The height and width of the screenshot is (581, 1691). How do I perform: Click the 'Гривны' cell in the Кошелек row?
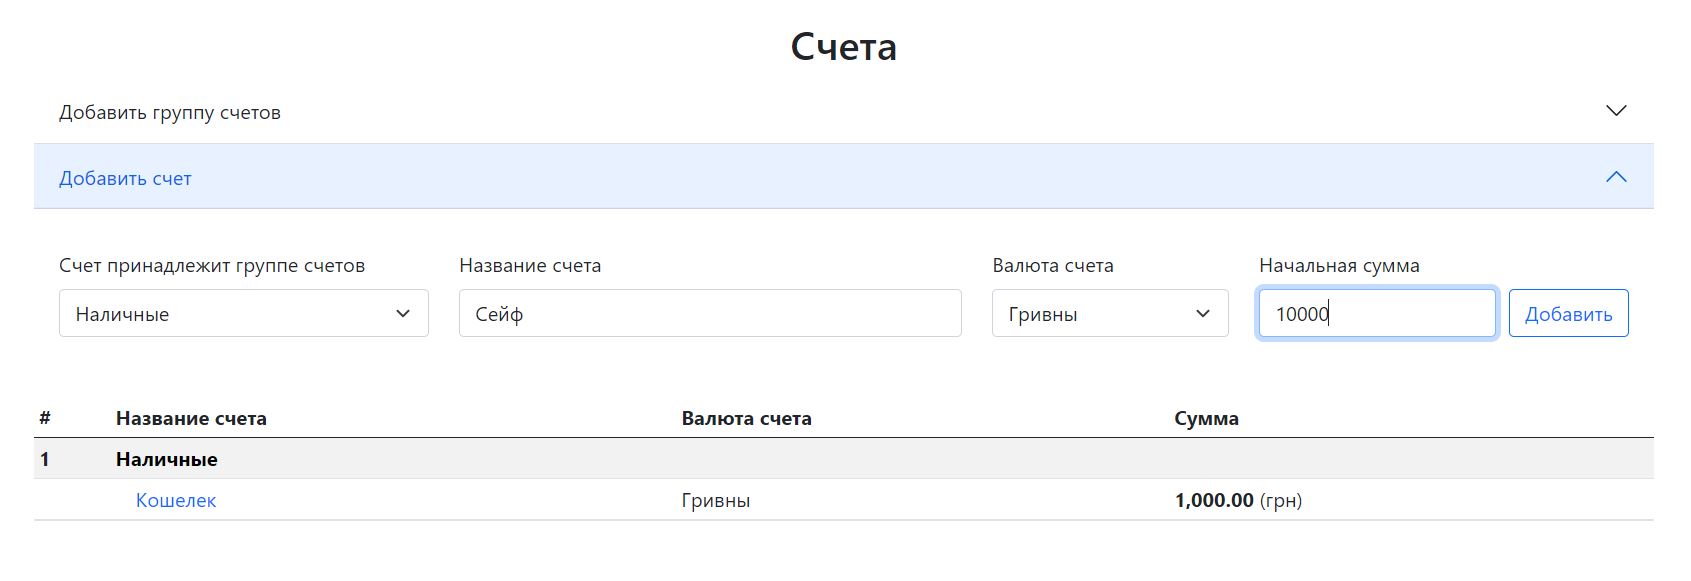pyautogui.click(x=716, y=500)
